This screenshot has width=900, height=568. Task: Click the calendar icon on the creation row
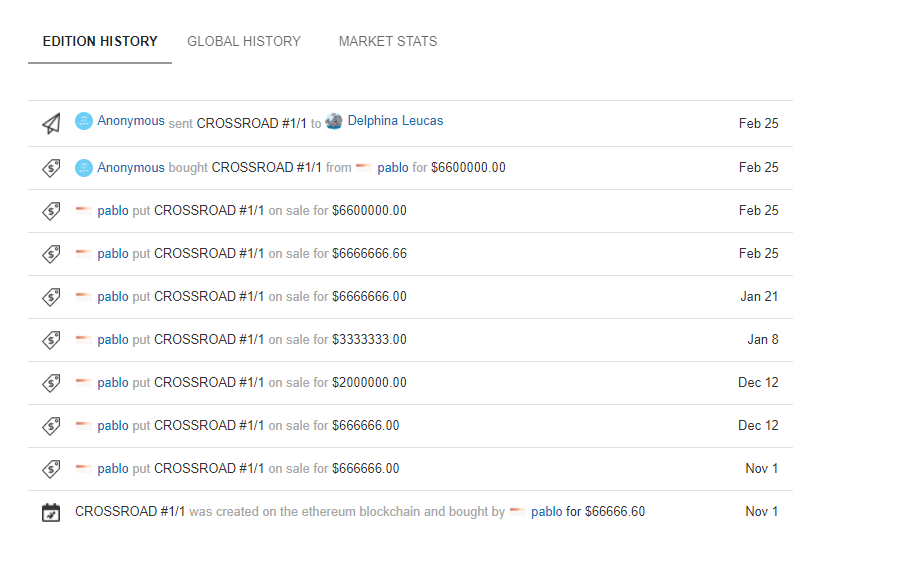click(x=51, y=512)
